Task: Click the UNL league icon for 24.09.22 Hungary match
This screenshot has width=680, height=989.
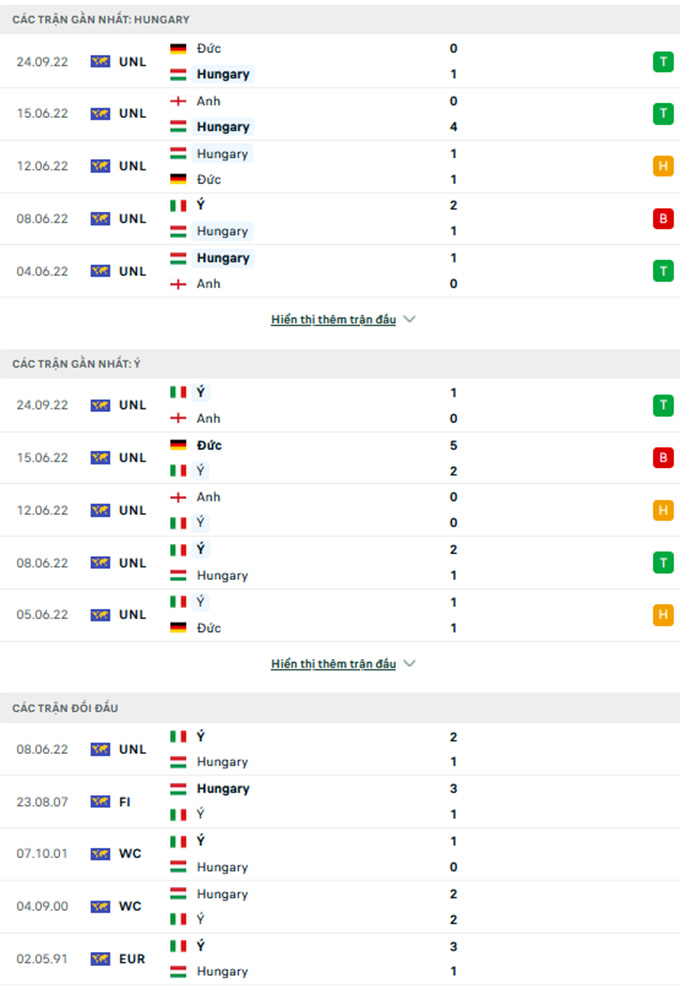Action: [x=100, y=62]
